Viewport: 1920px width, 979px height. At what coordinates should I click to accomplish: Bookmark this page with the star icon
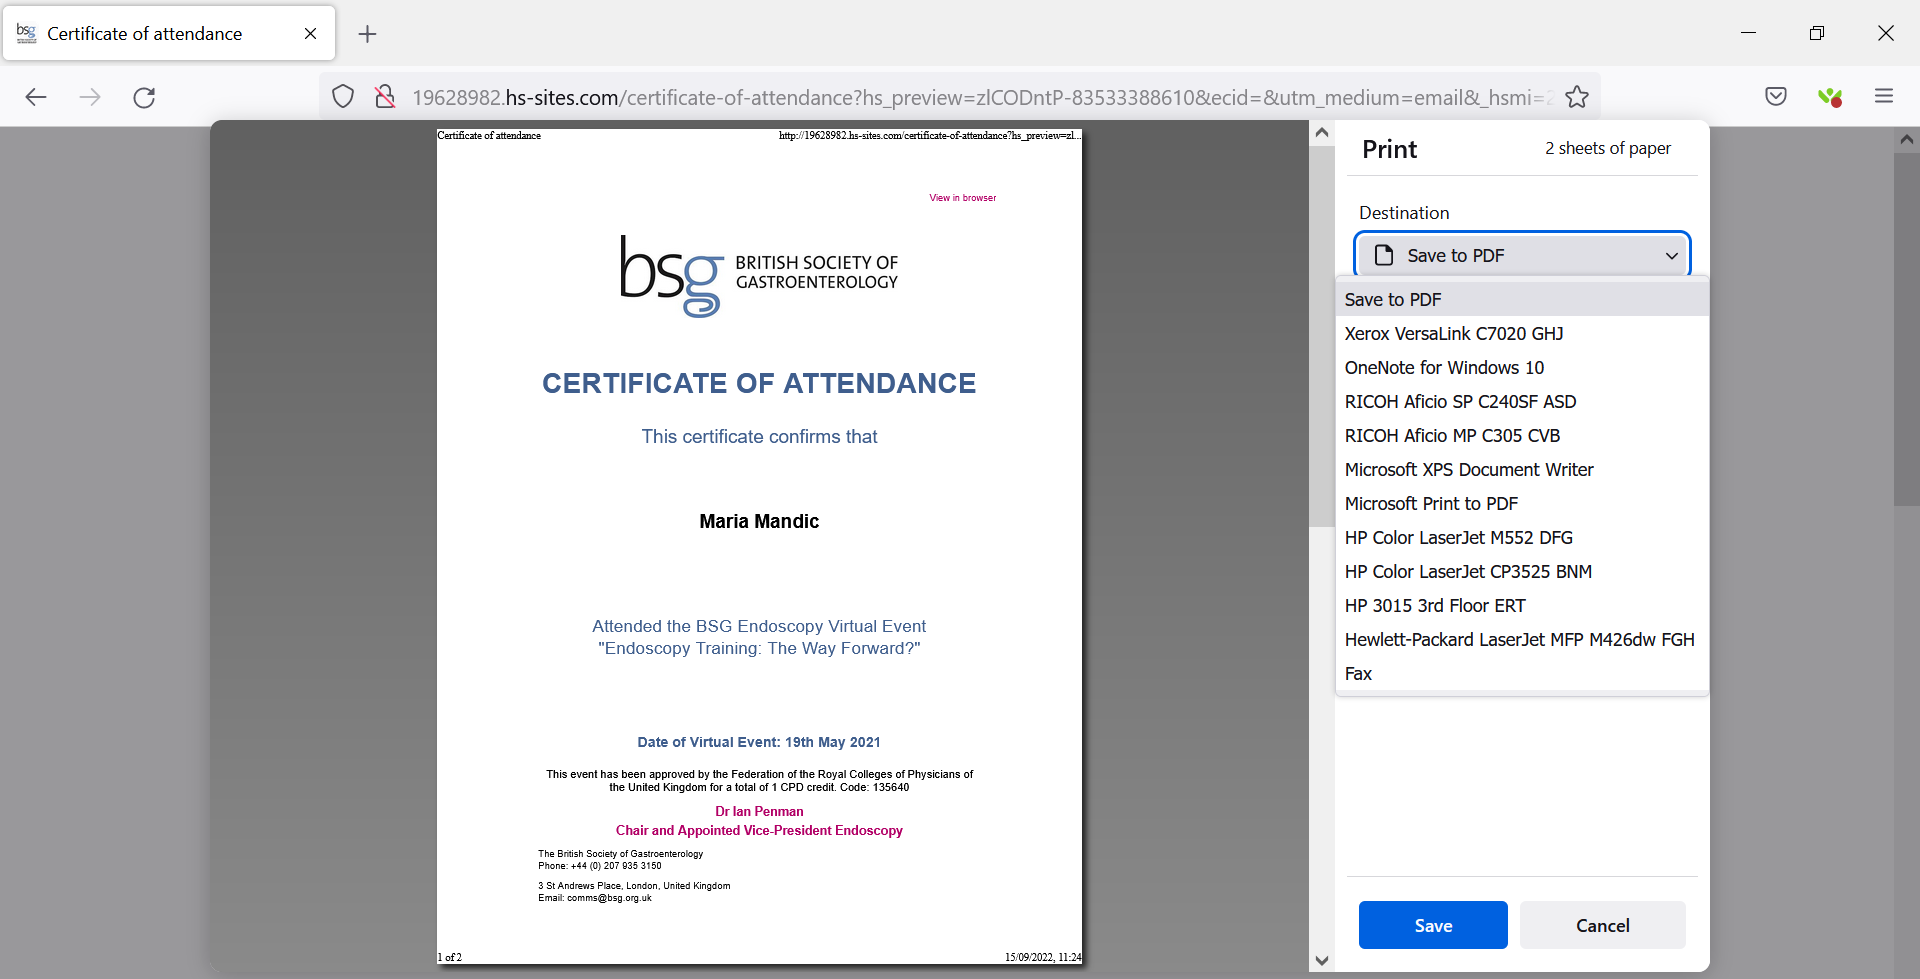pos(1577,97)
